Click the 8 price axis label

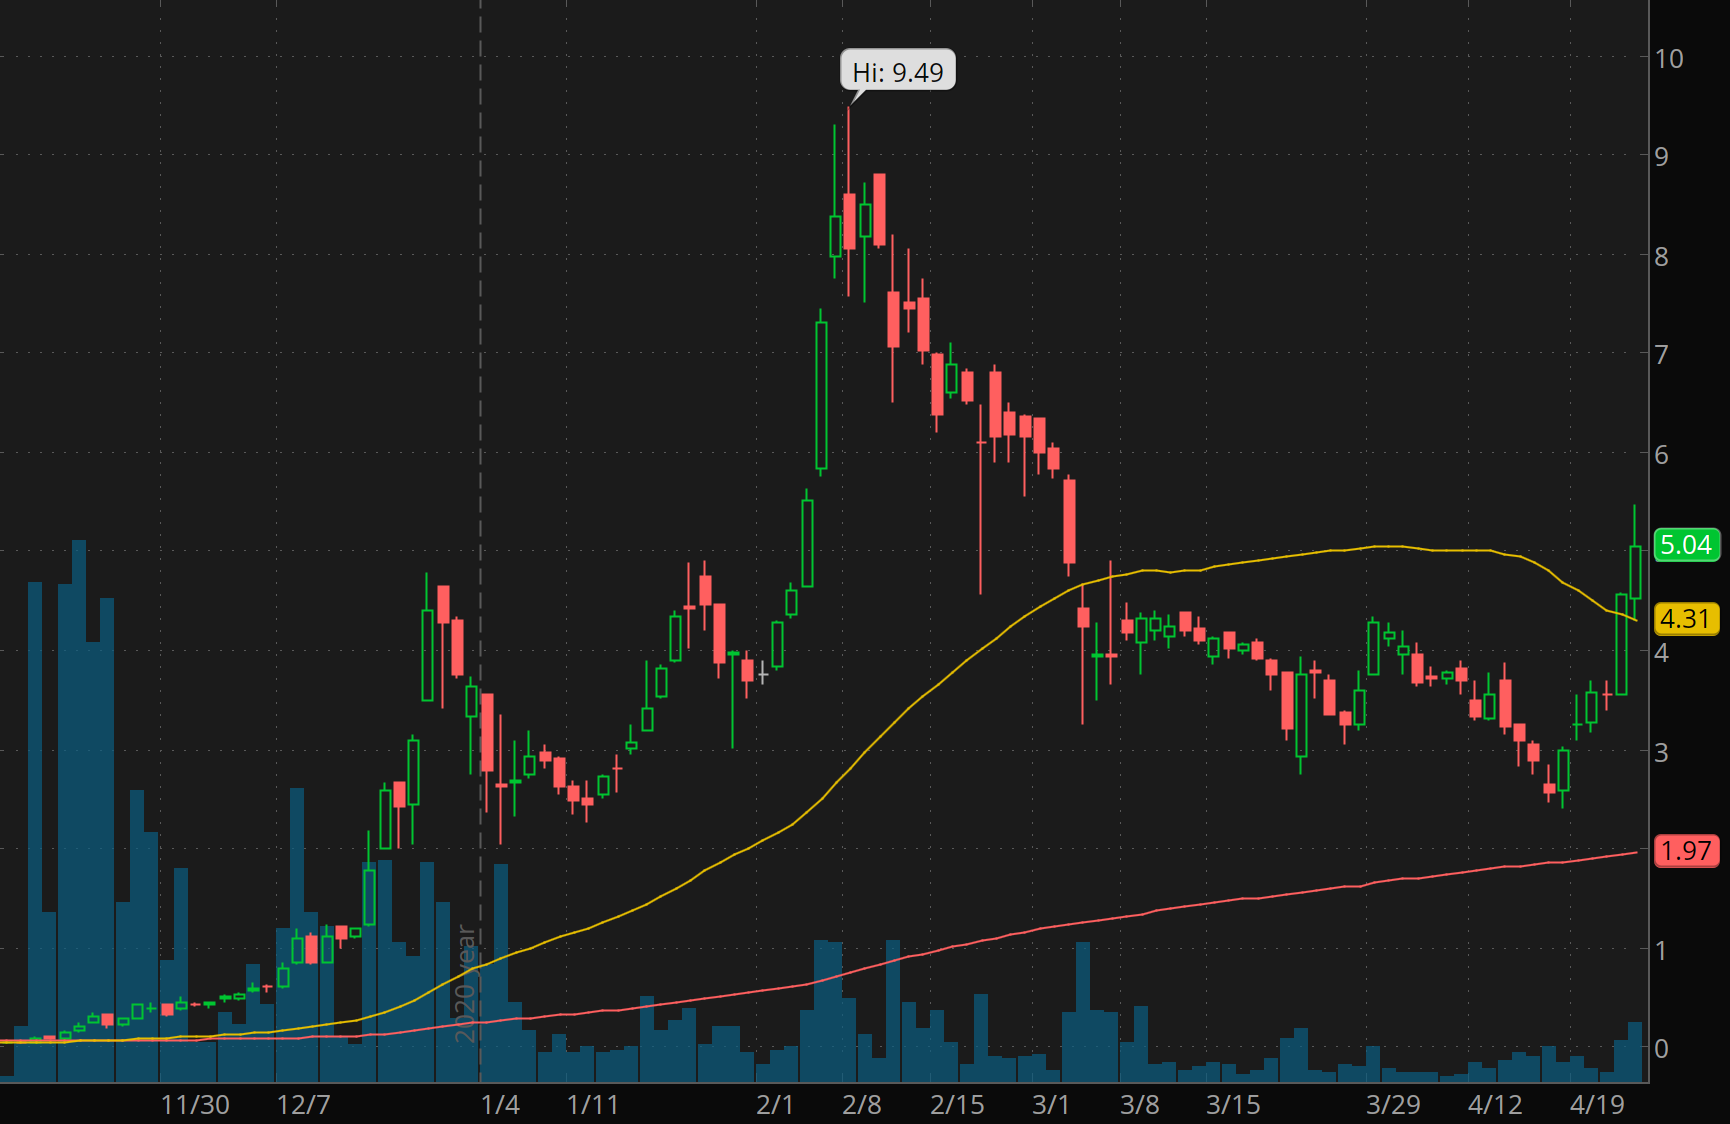coord(1662,257)
